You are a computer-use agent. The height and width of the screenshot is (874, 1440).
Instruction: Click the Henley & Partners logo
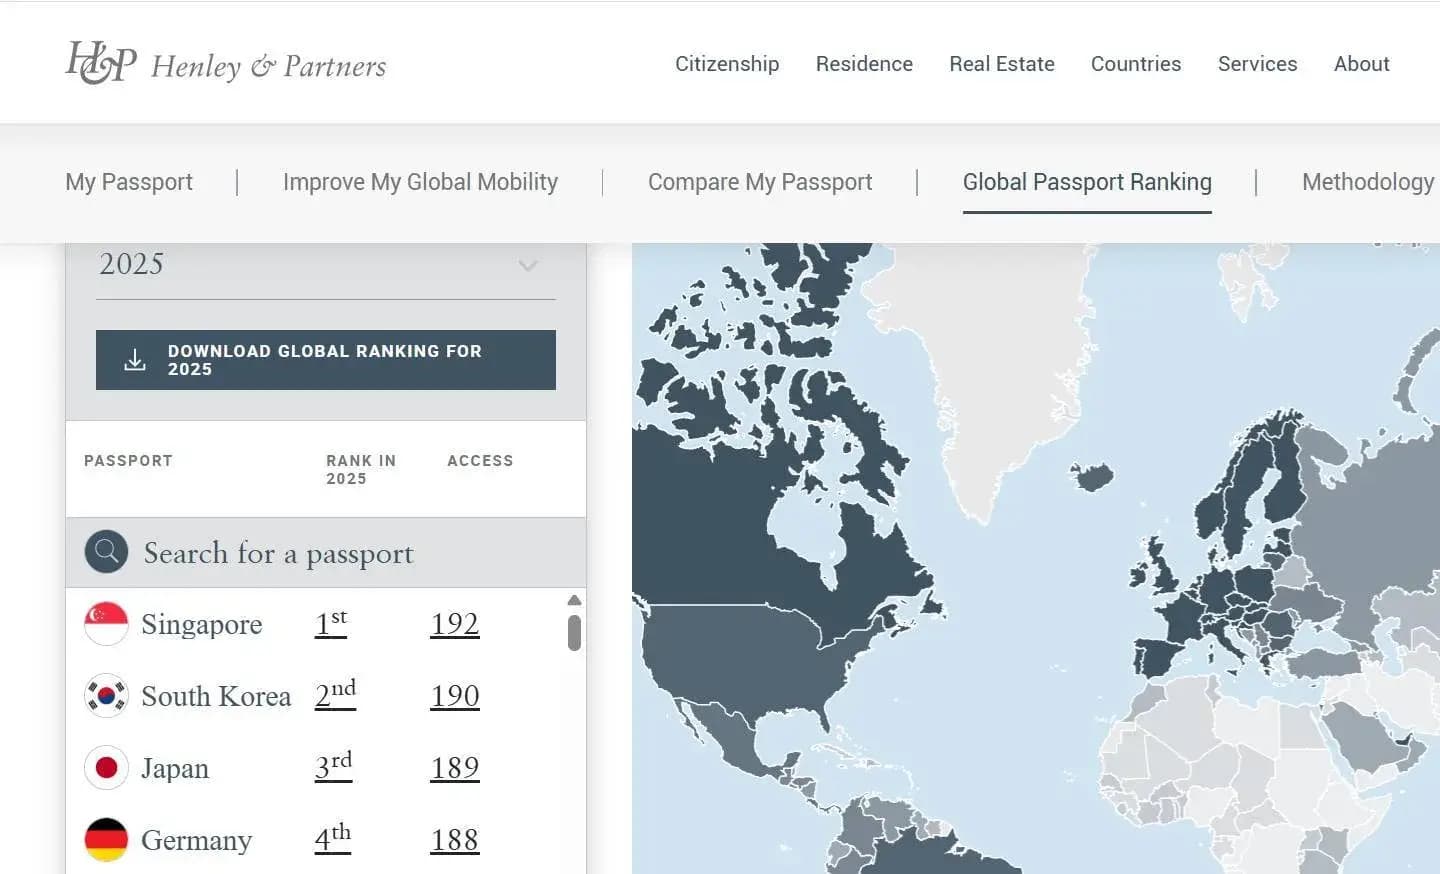coord(225,63)
